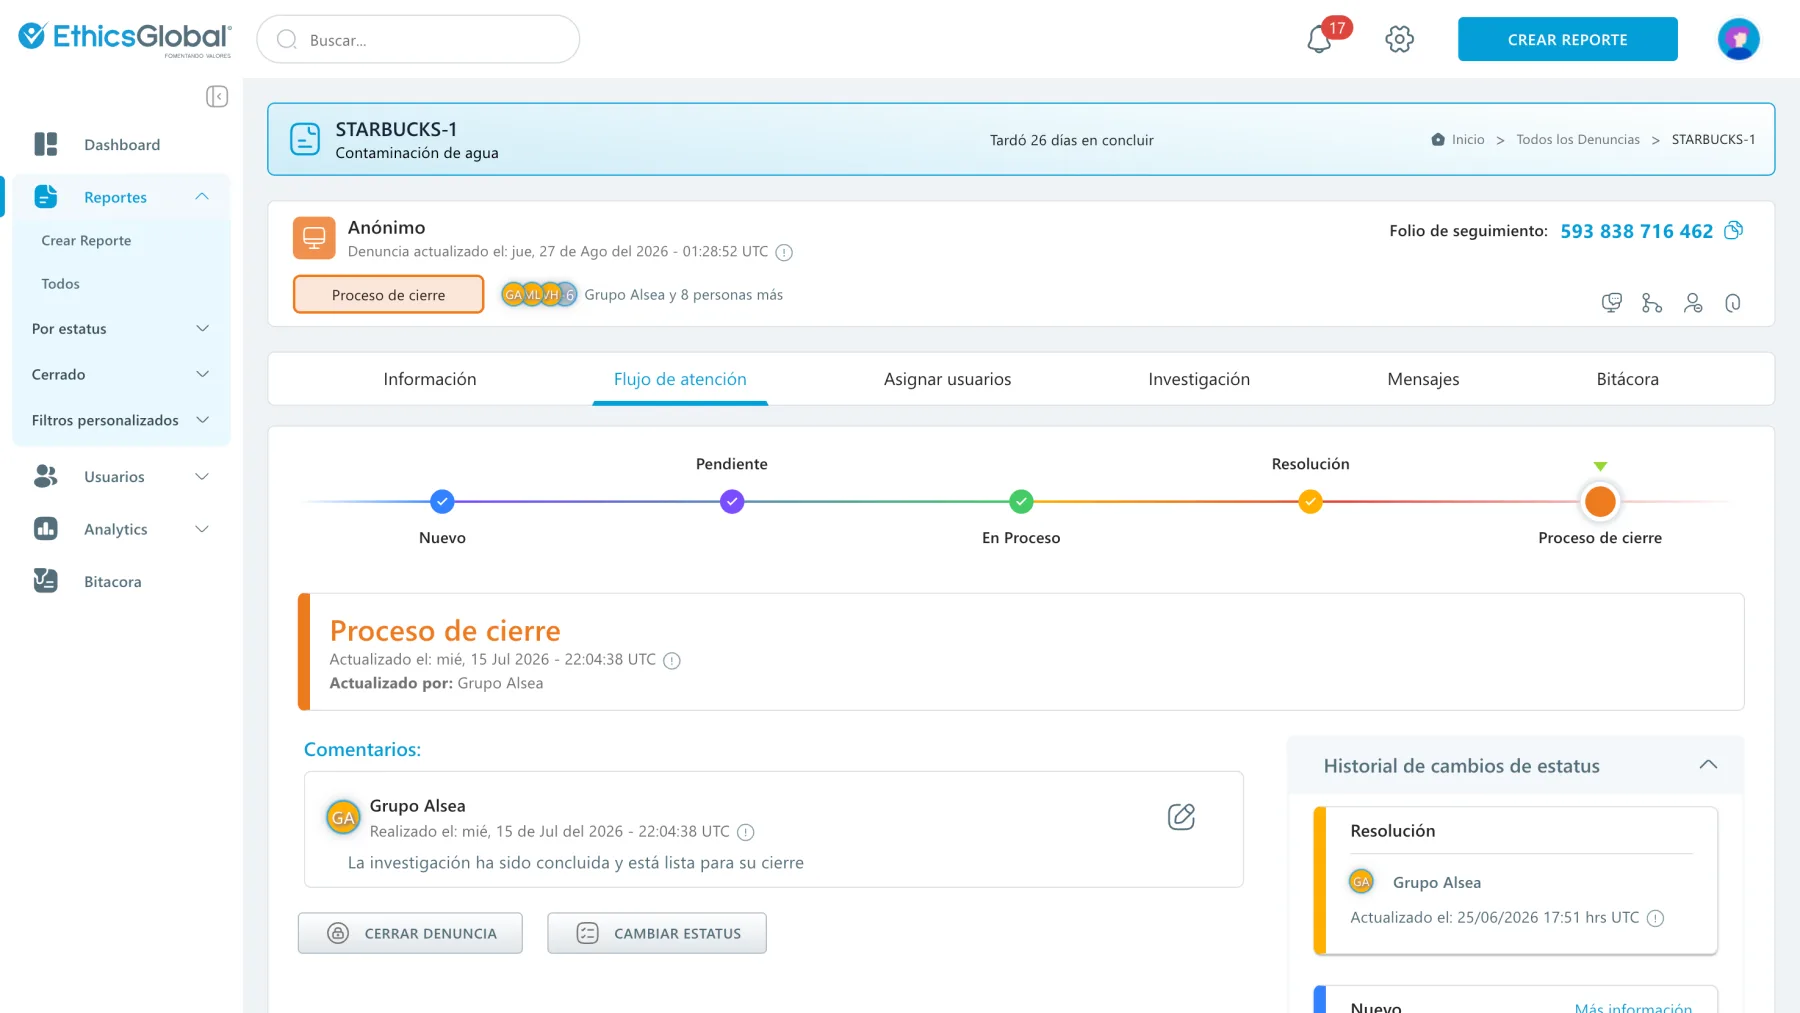Image resolution: width=1800 pixels, height=1013 pixels.
Task: Click the Dashboard sidebar label
Action: point(122,144)
